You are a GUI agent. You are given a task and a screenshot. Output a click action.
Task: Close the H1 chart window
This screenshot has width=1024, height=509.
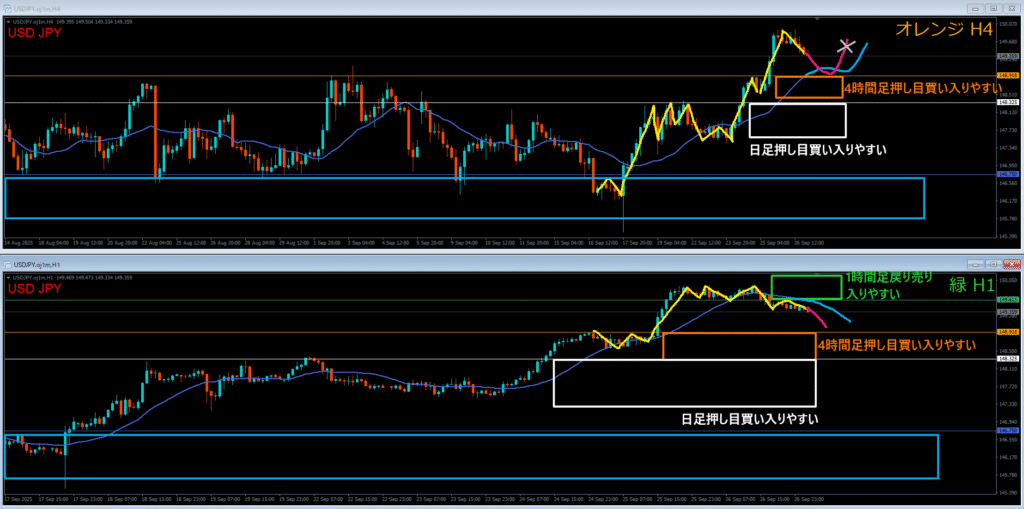[1014, 264]
